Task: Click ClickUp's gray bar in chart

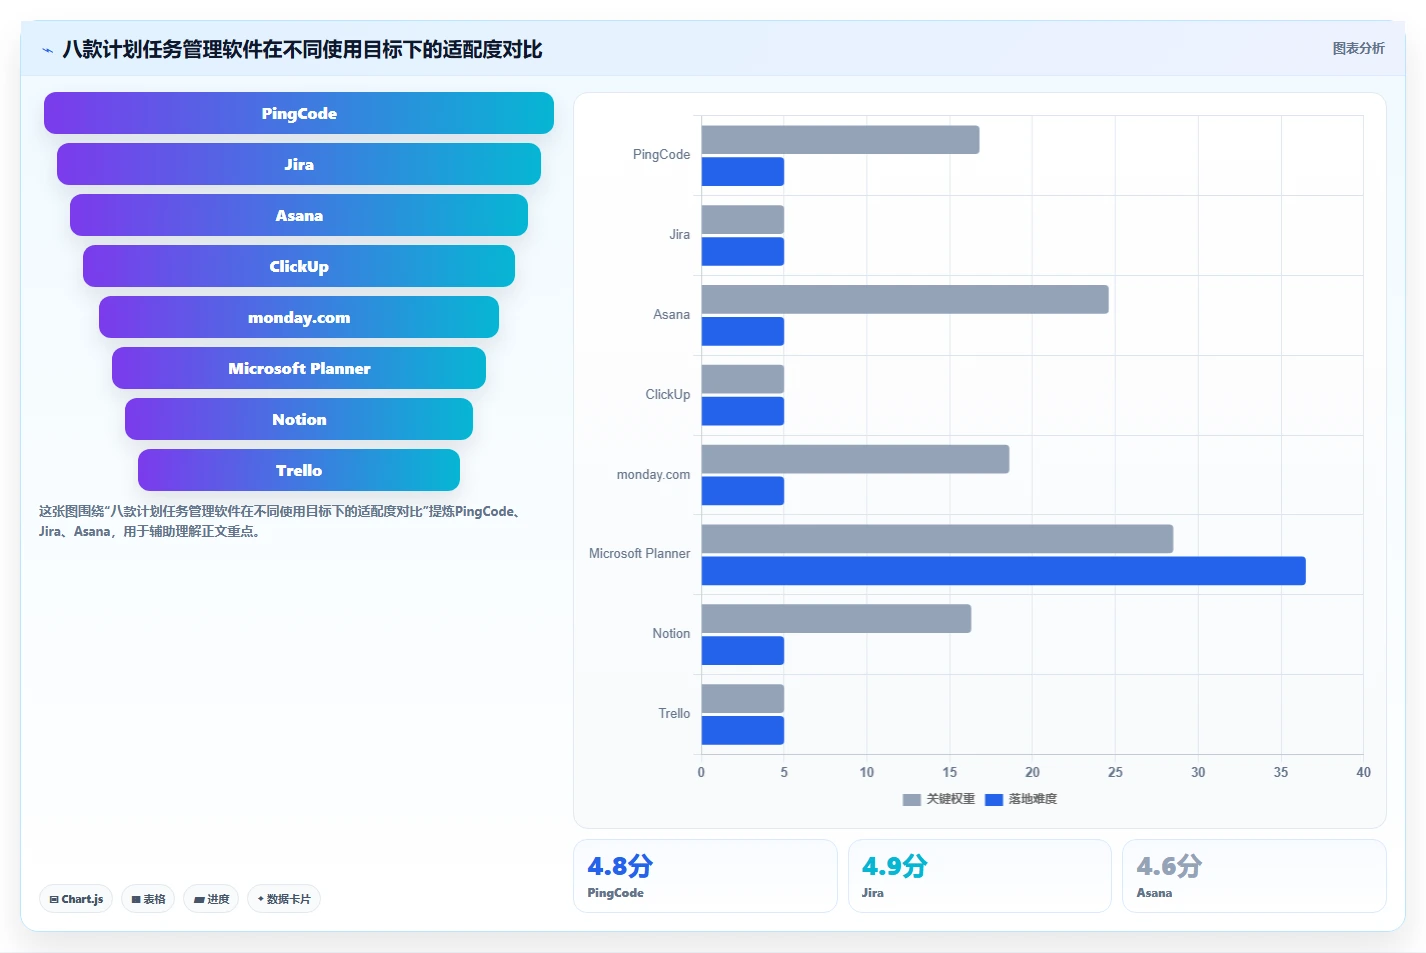Action: click(743, 379)
